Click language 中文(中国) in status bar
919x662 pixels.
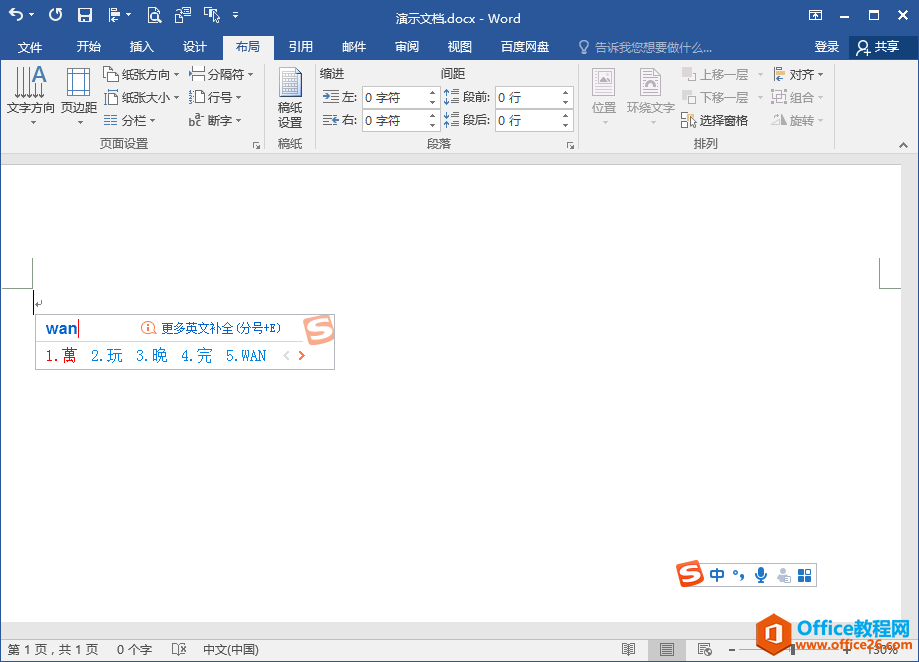231,650
